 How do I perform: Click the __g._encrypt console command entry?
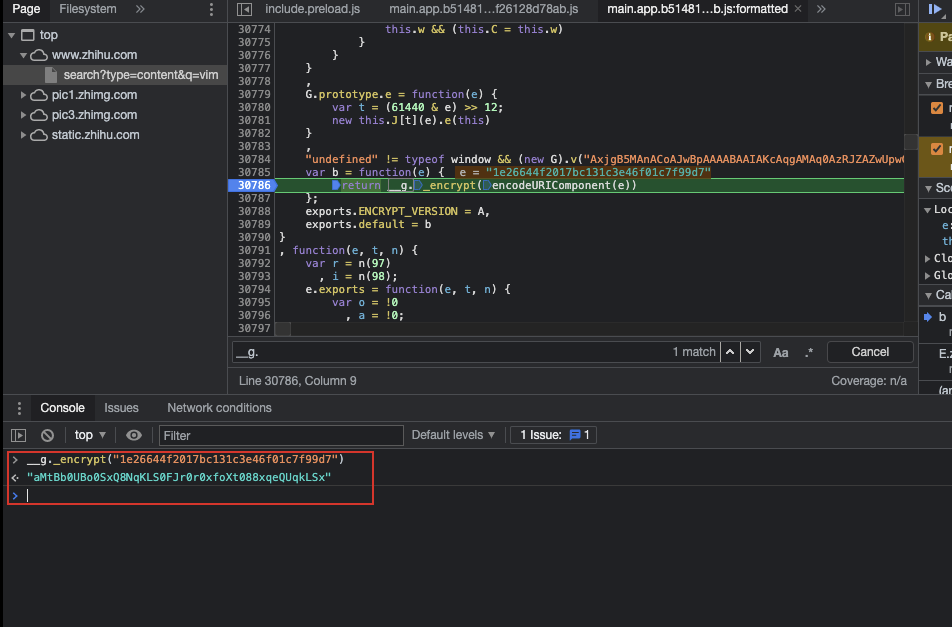185,459
